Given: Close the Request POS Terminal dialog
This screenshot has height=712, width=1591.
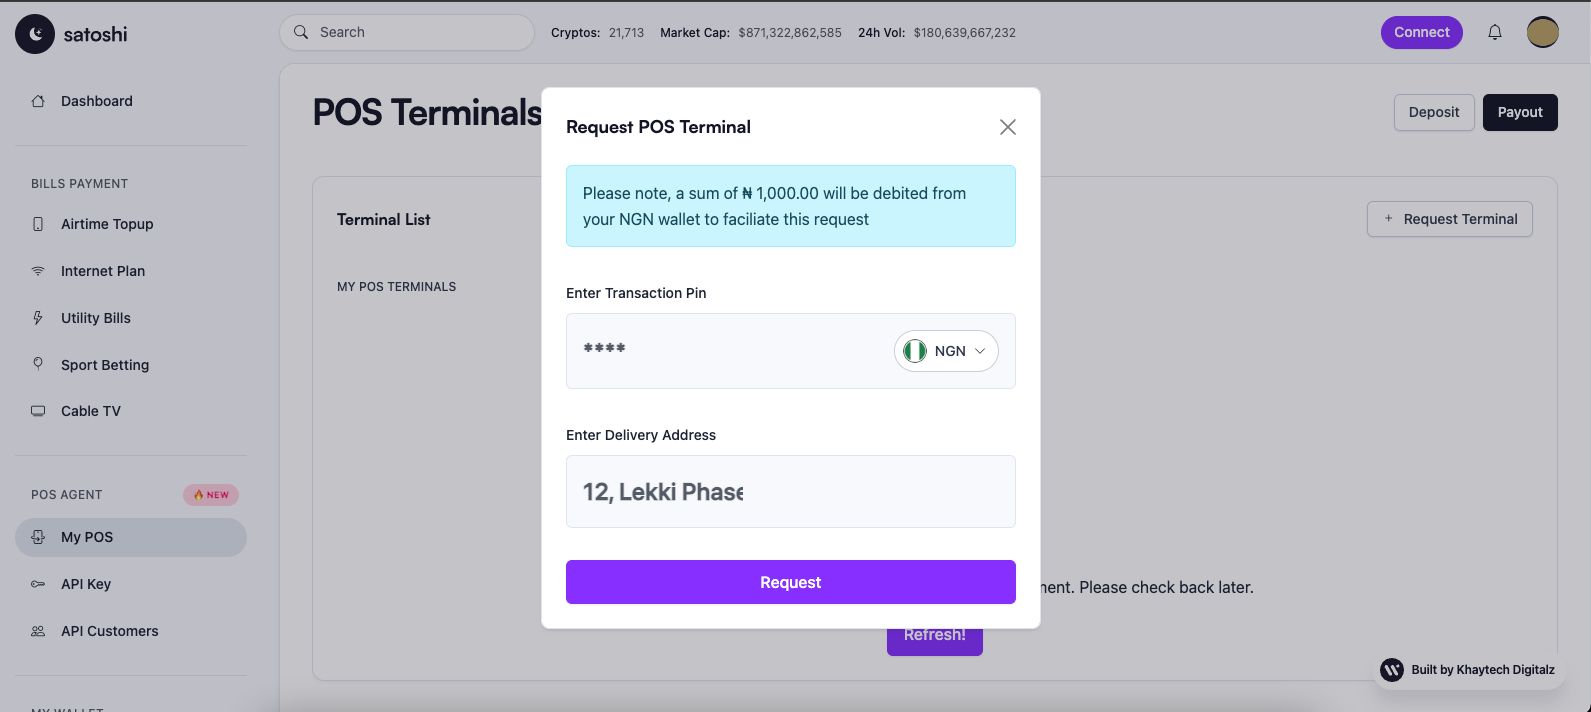Looking at the screenshot, I should coord(1008,127).
